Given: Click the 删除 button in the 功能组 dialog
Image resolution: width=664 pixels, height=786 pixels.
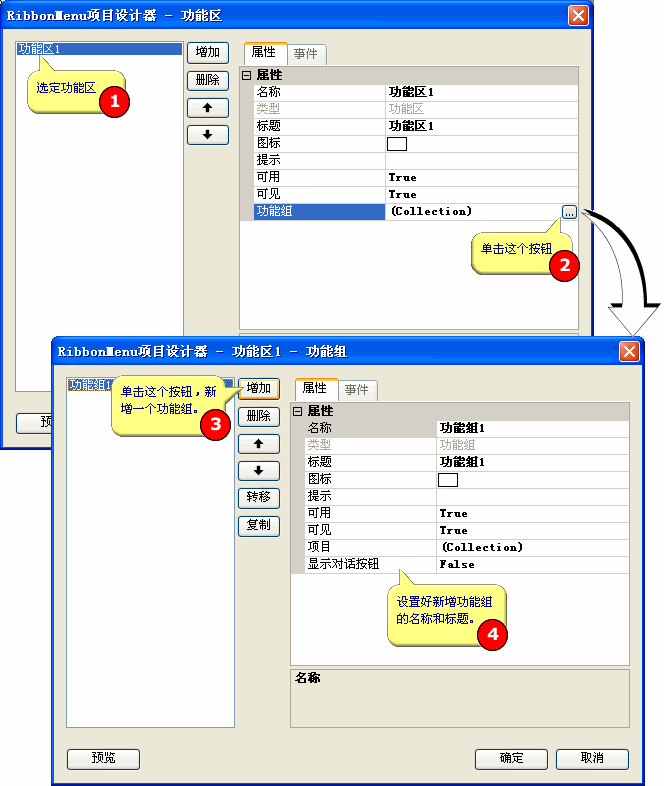Looking at the screenshot, I should 259,415.
